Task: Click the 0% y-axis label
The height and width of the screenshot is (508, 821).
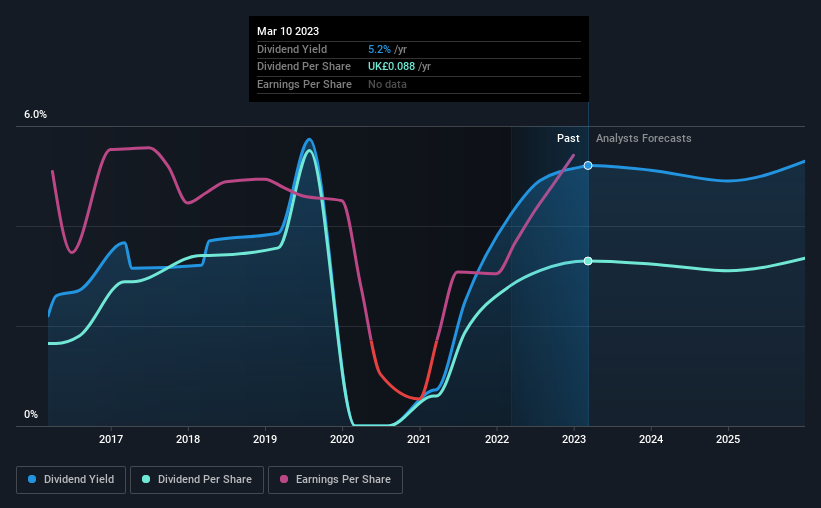Action: [31, 414]
